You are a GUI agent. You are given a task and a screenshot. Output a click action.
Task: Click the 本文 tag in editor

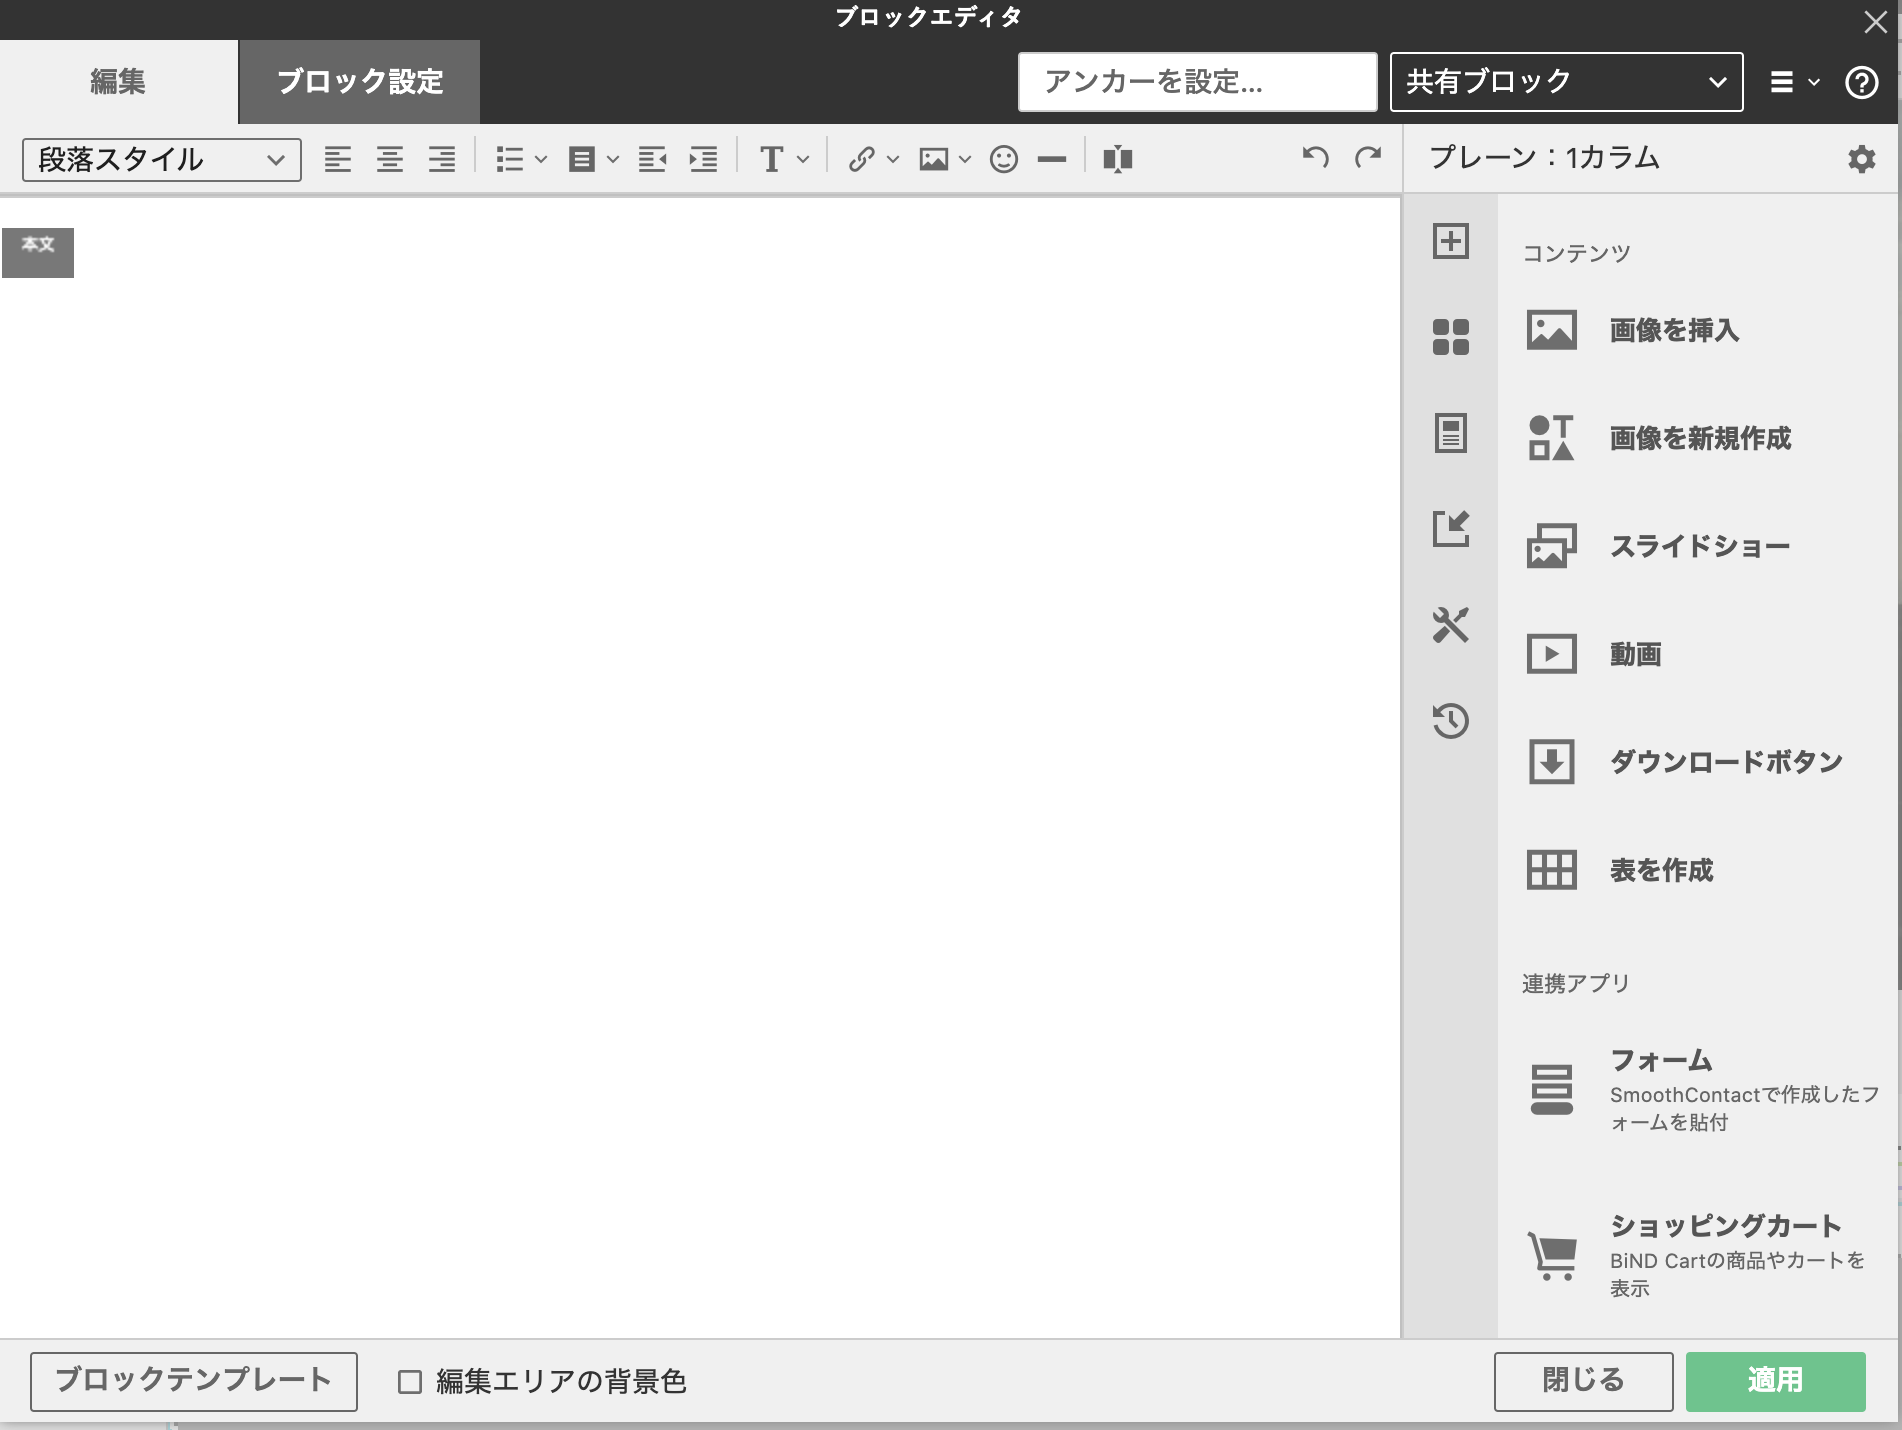[38, 253]
